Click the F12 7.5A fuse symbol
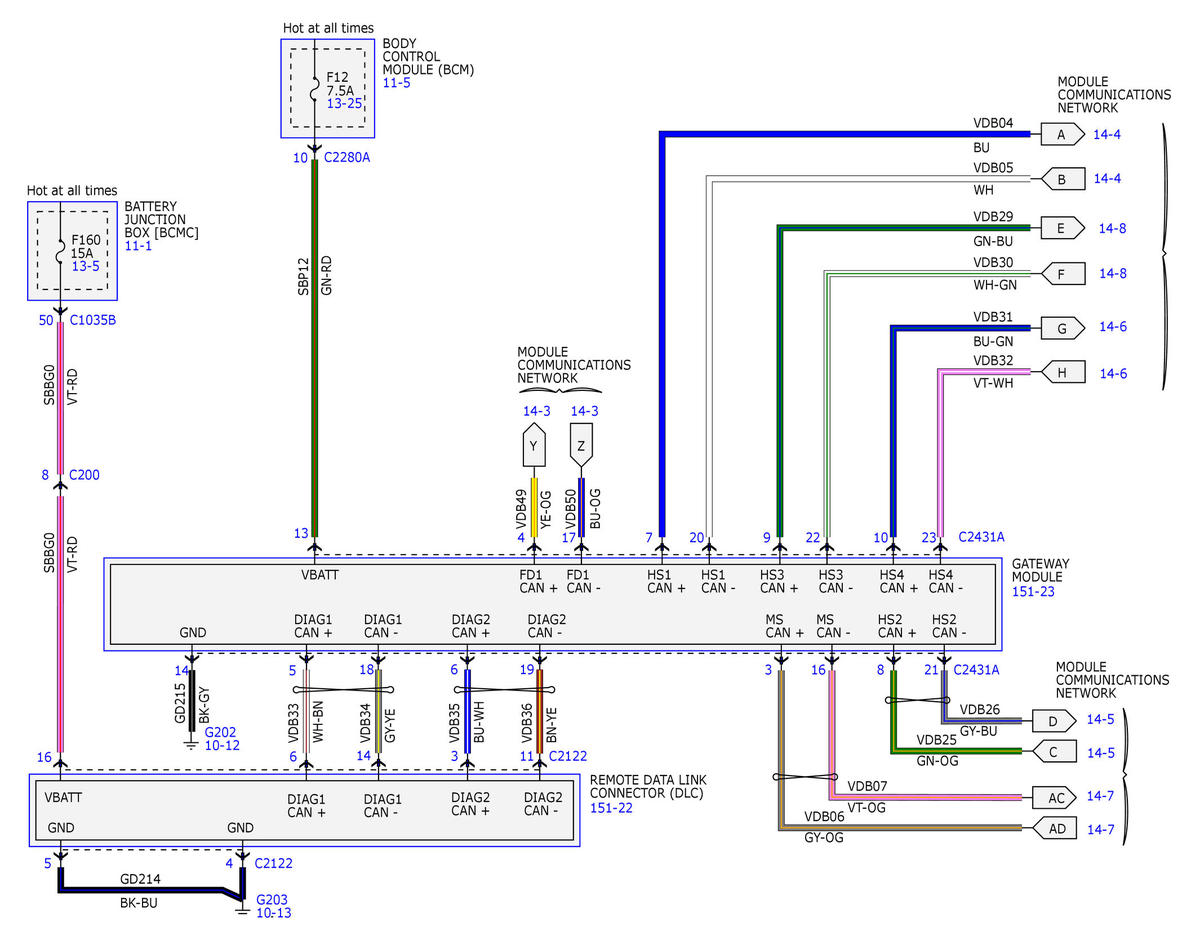The height and width of the screenshot is (927, 1200). pos(315,88)
